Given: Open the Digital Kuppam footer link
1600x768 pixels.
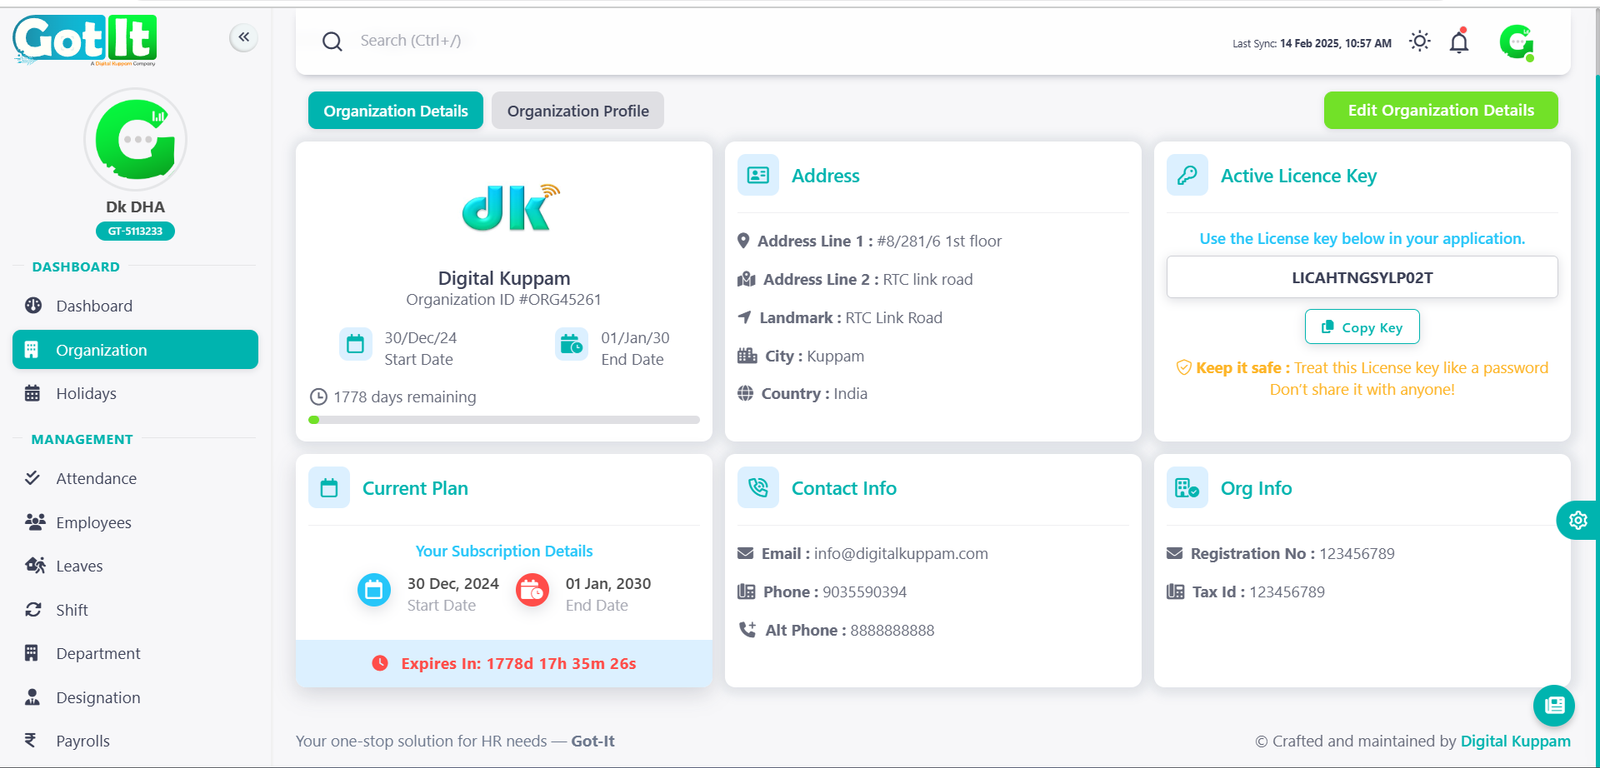Looking at the screenshot, I should [1515, 741].
